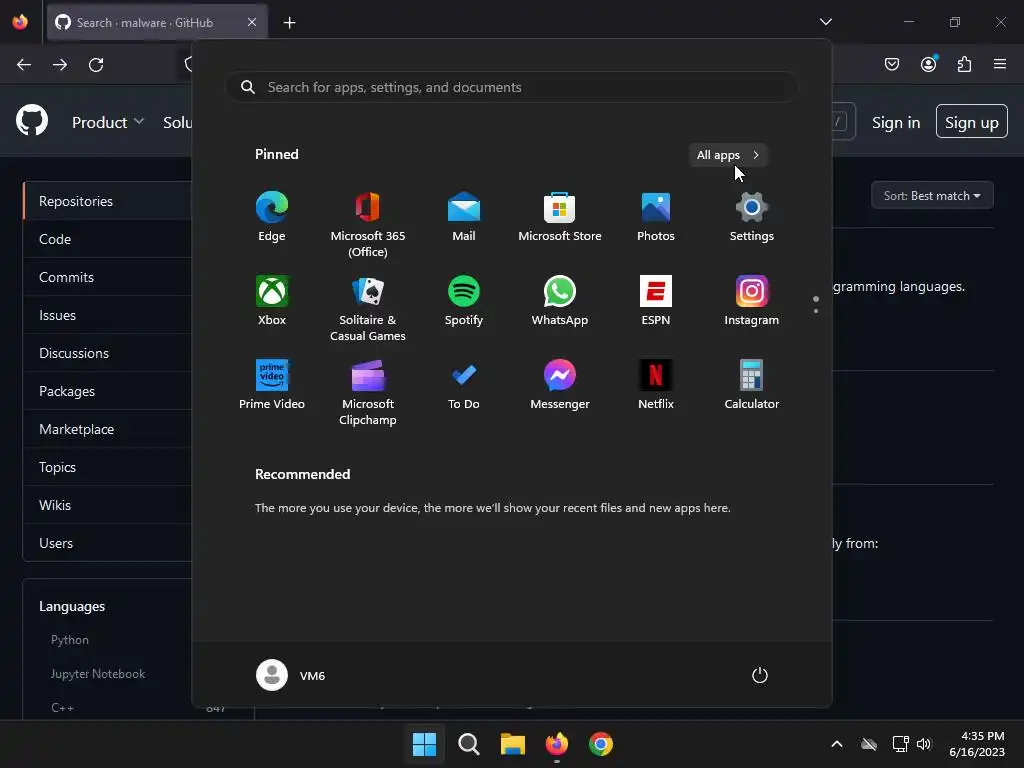The image size is (1024, 768).
Task: Launch Microsoft 365 (Office)
Action: (368, 224)
